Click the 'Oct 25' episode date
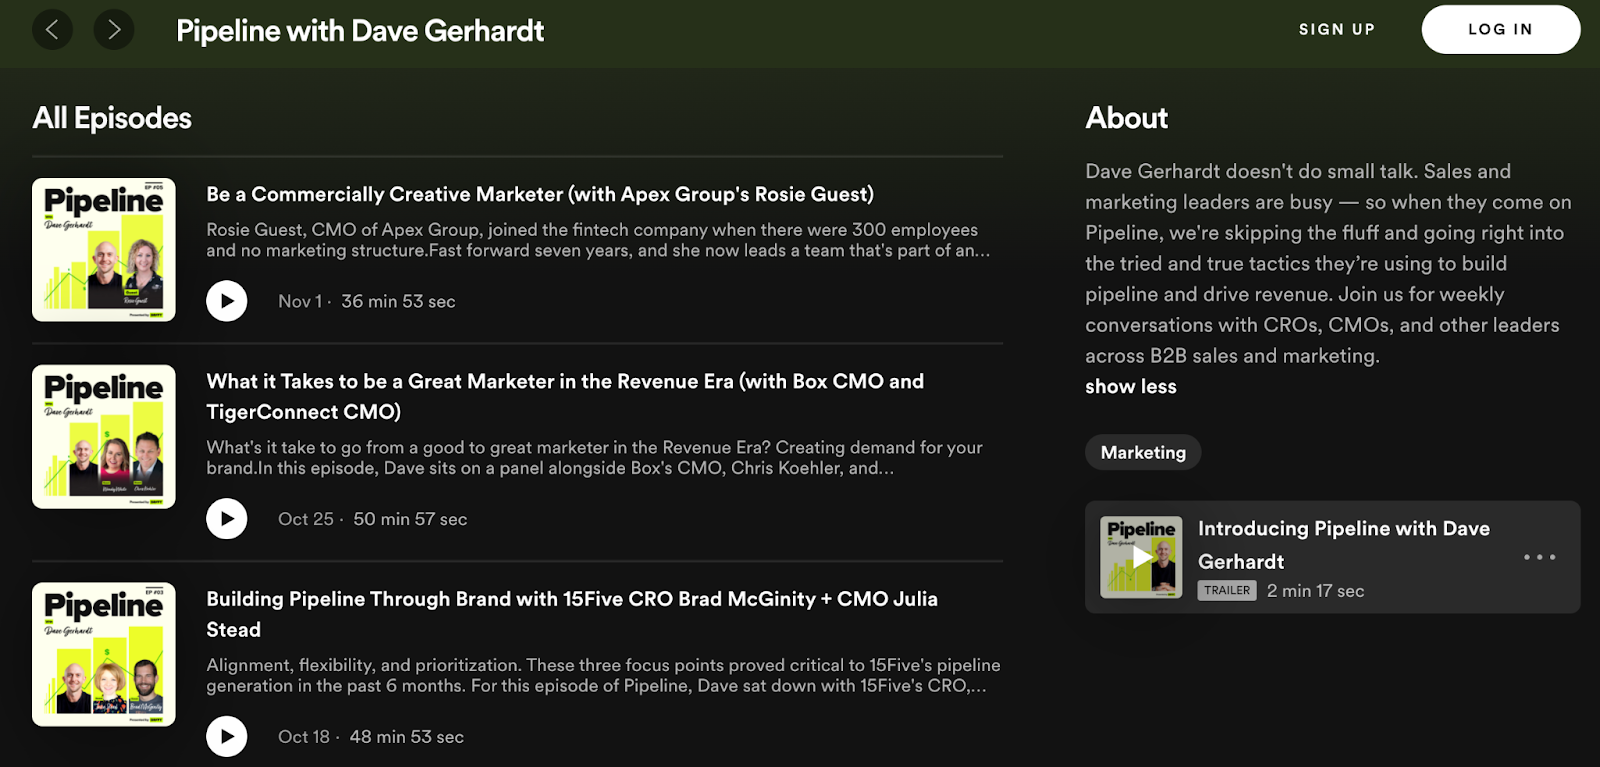 tap(306, 519)
